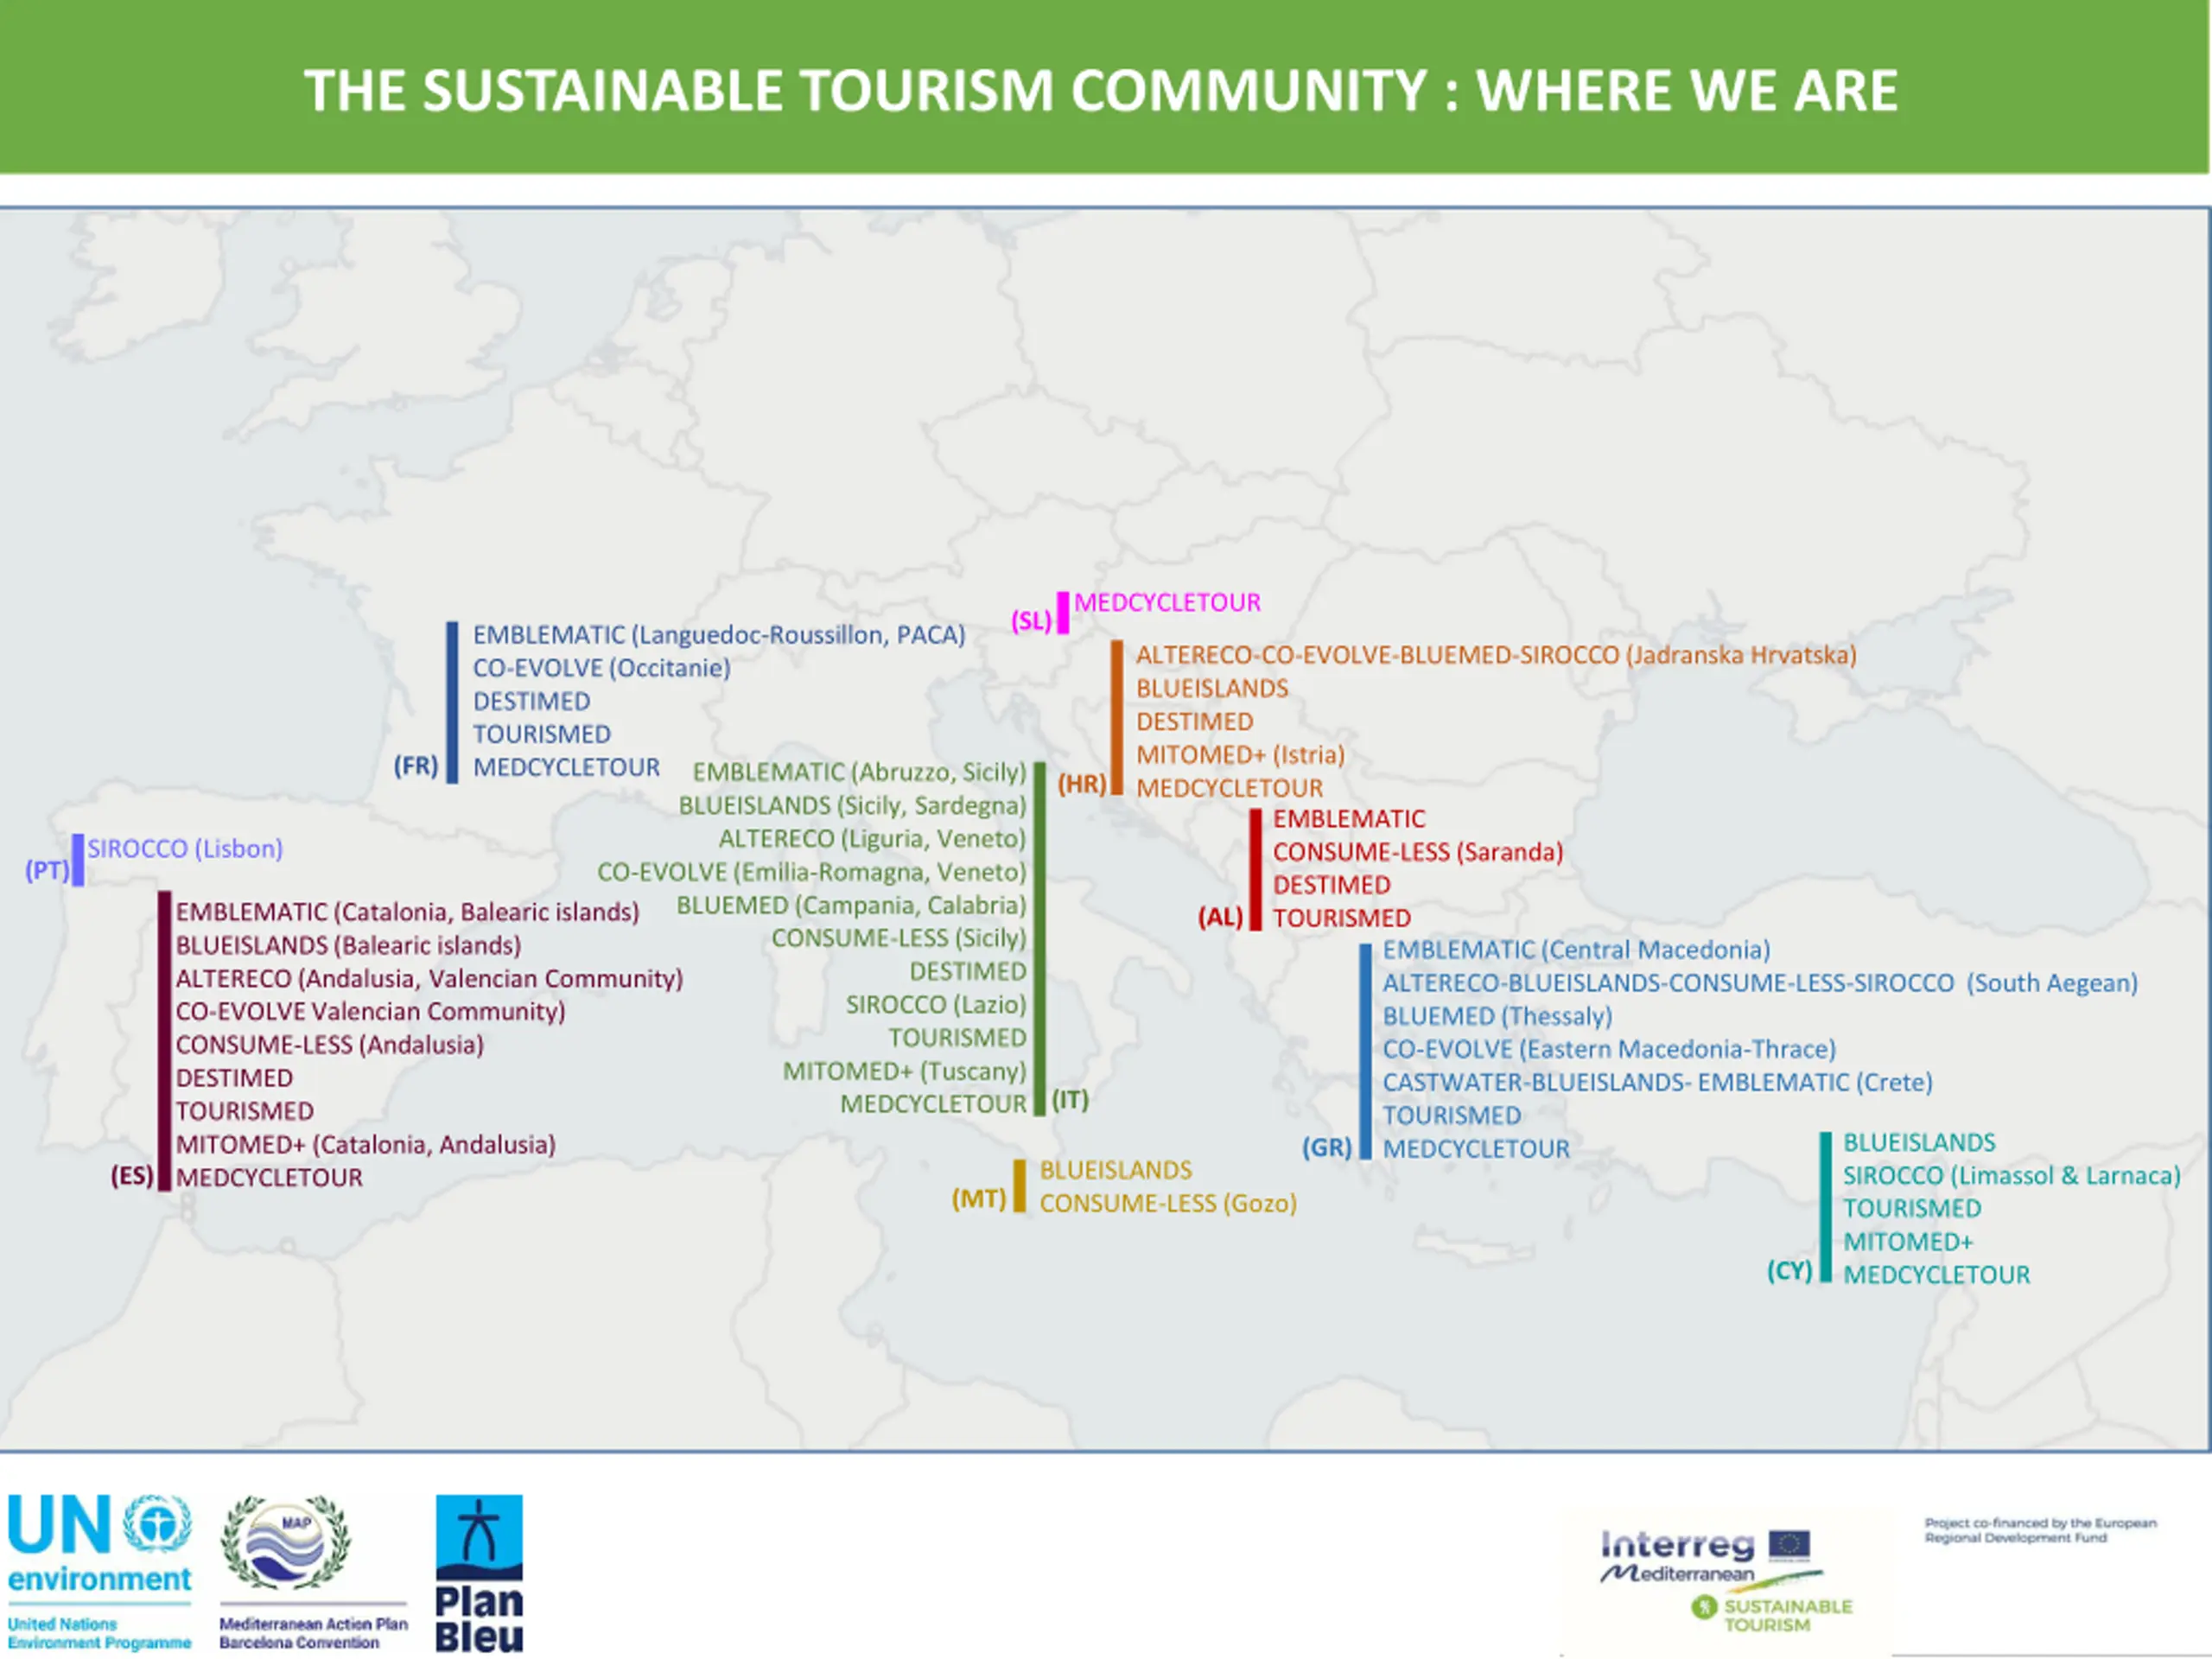Click 'MITOMED+ (Catalonia, Andalusia)'
The height and width of the screenshot is (1659, 2212).
pos(365,1144)
